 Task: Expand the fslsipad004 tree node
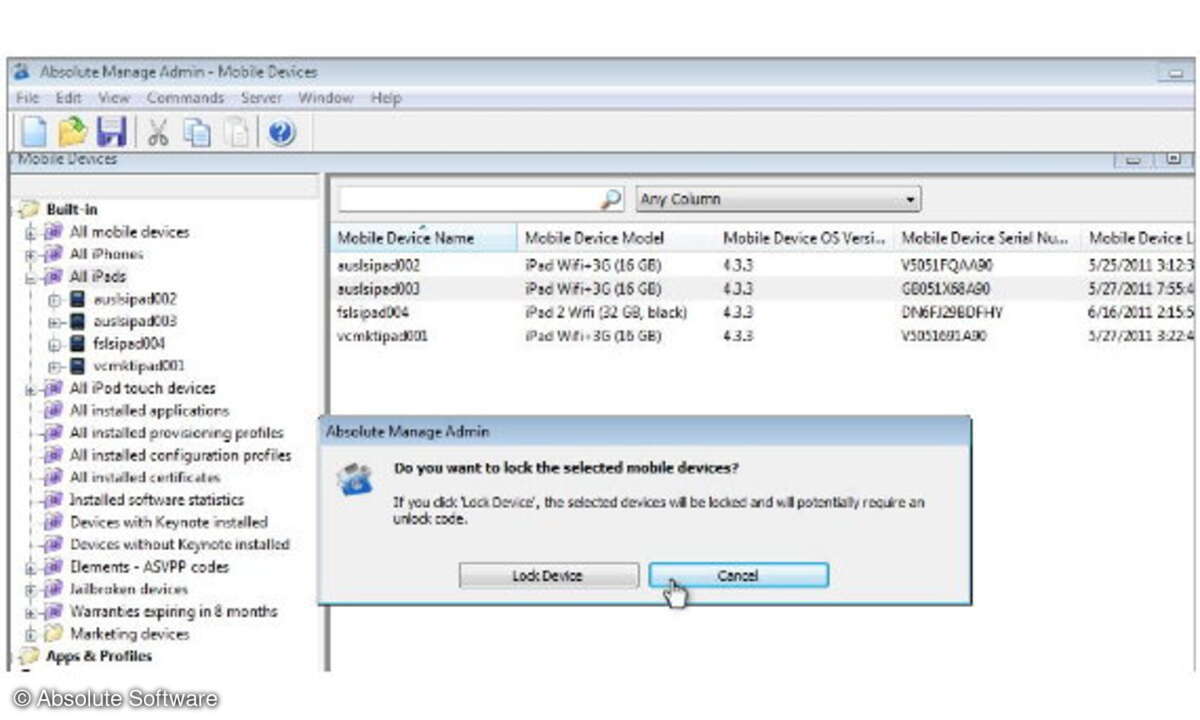point(54,344)
